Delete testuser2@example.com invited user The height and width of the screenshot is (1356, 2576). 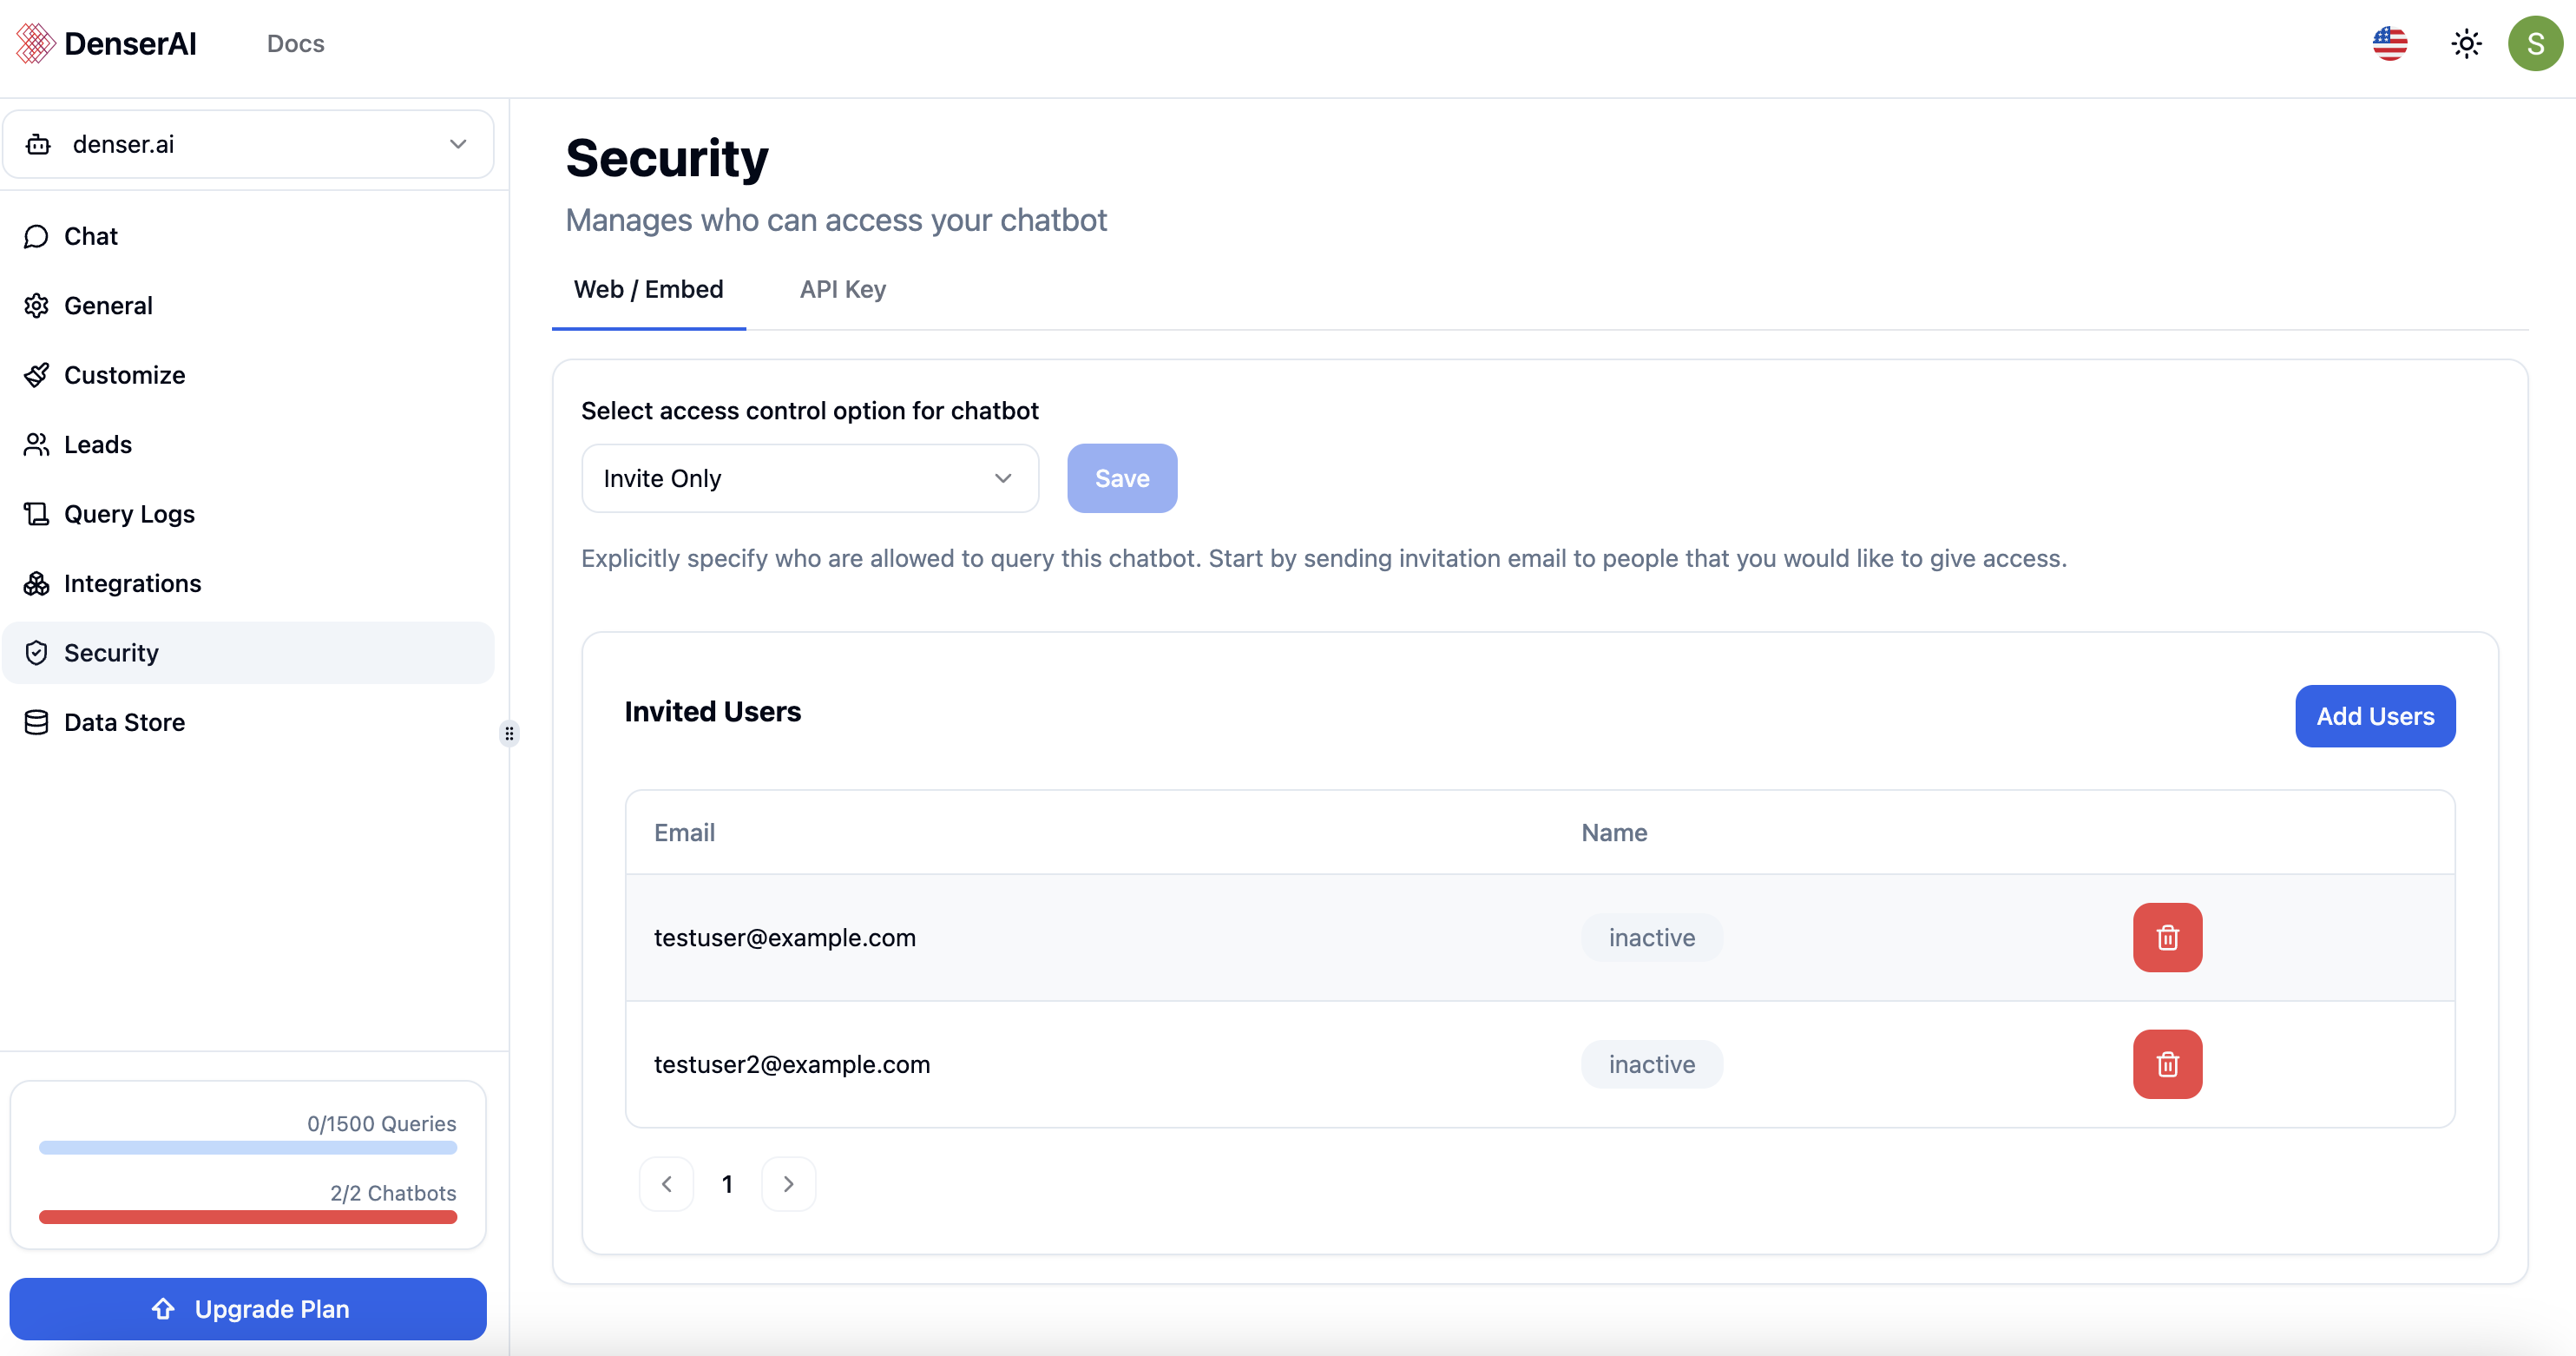[2167, 1063]
